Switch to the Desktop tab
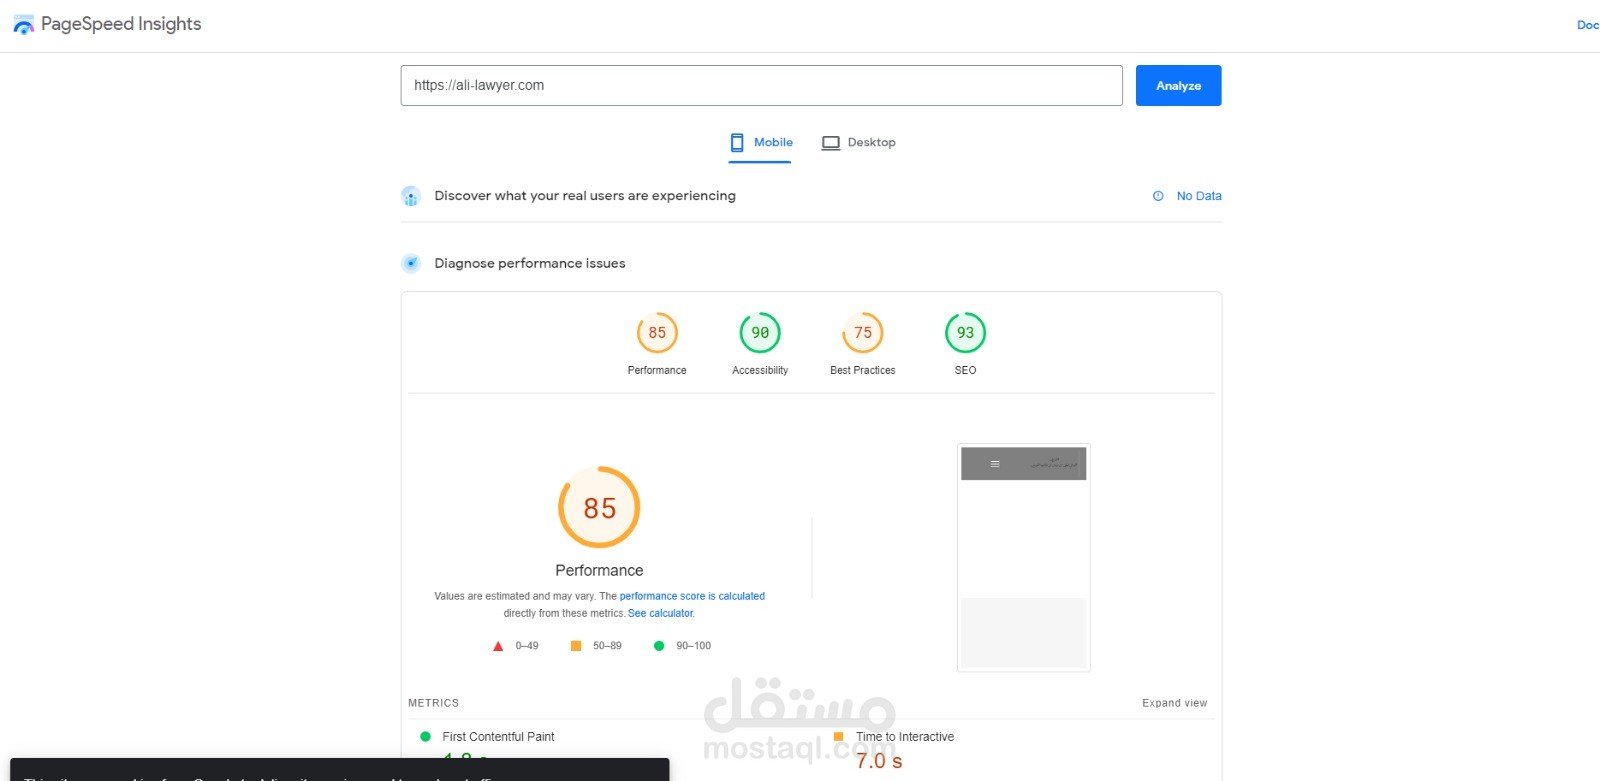This screenshot has width=1600, height=781. (x=859, y=142)
